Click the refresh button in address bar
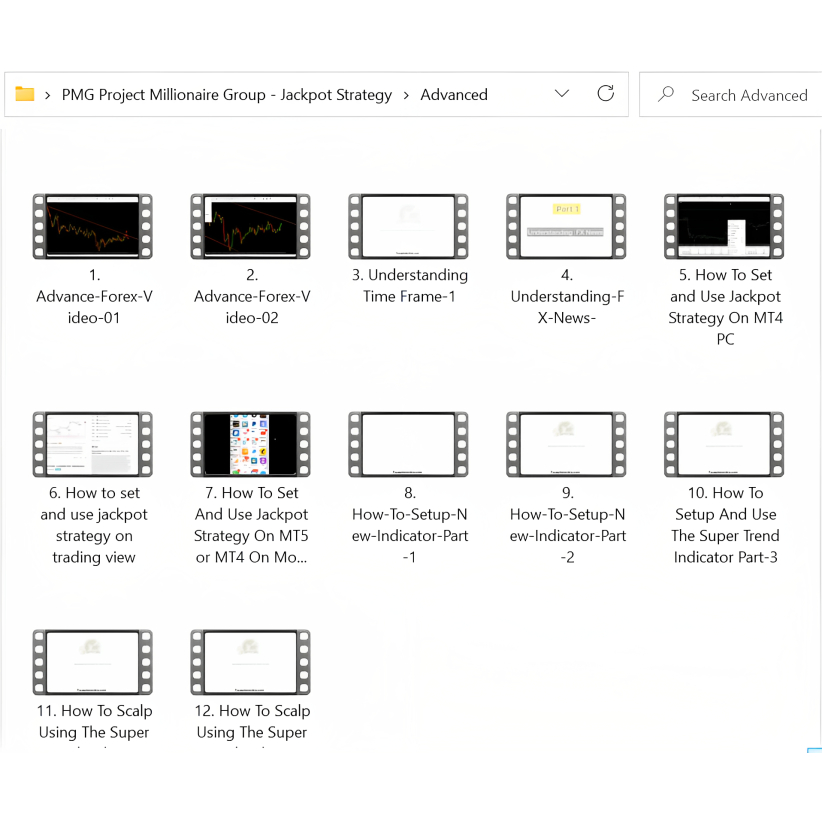822x822 pixels. (605, 94)
